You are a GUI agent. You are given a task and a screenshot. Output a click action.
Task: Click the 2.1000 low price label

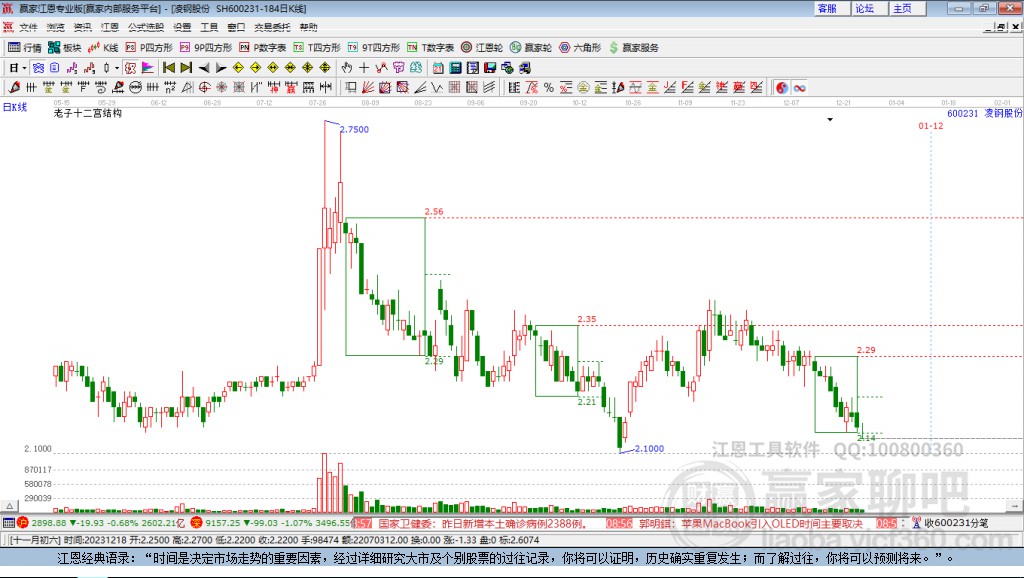650,448
